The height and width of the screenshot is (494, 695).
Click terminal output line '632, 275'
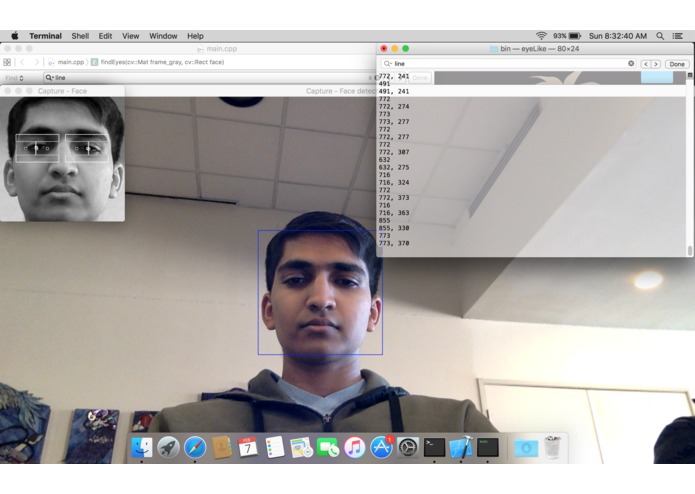tap(394, 167)
